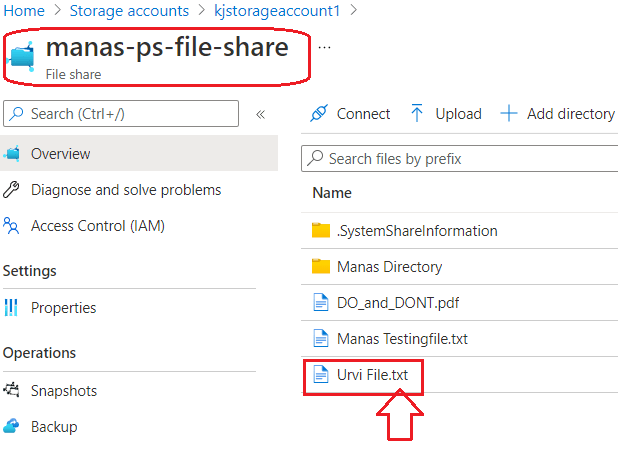618x454 pixels.
Task: Click the Properties bars icon
Action: 11,307
